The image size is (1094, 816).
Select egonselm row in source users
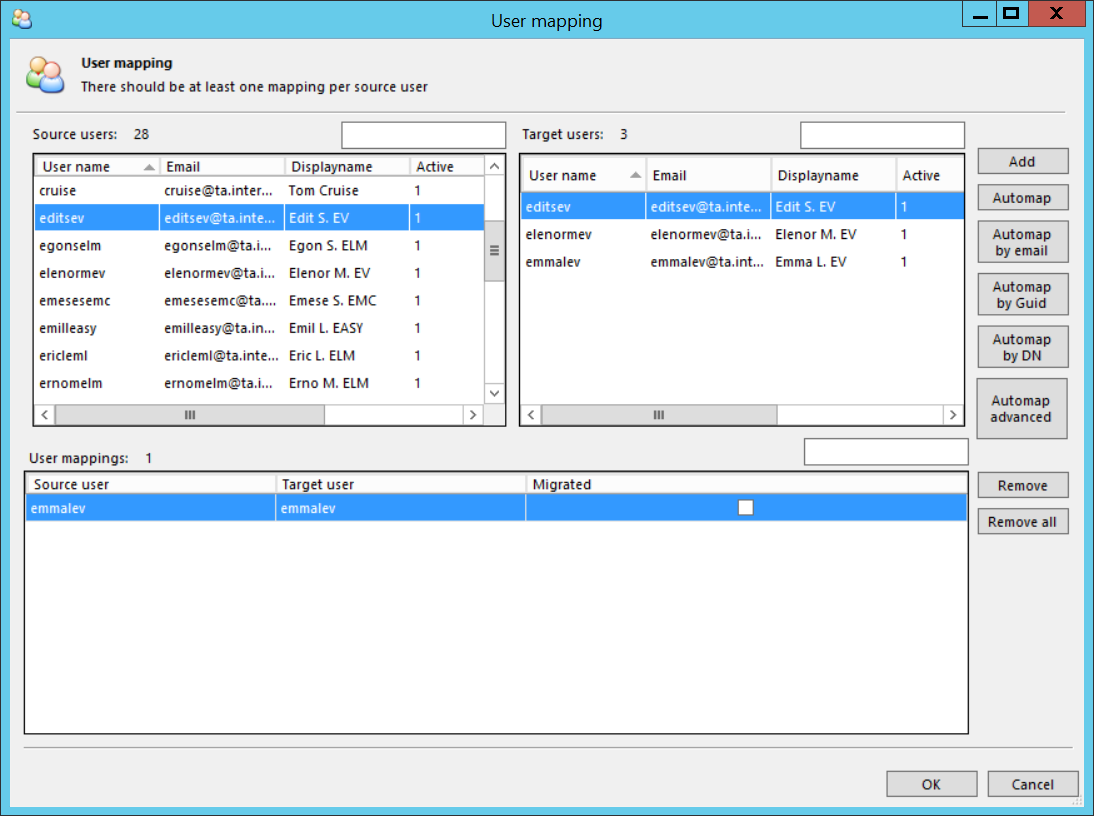(70, 245)
